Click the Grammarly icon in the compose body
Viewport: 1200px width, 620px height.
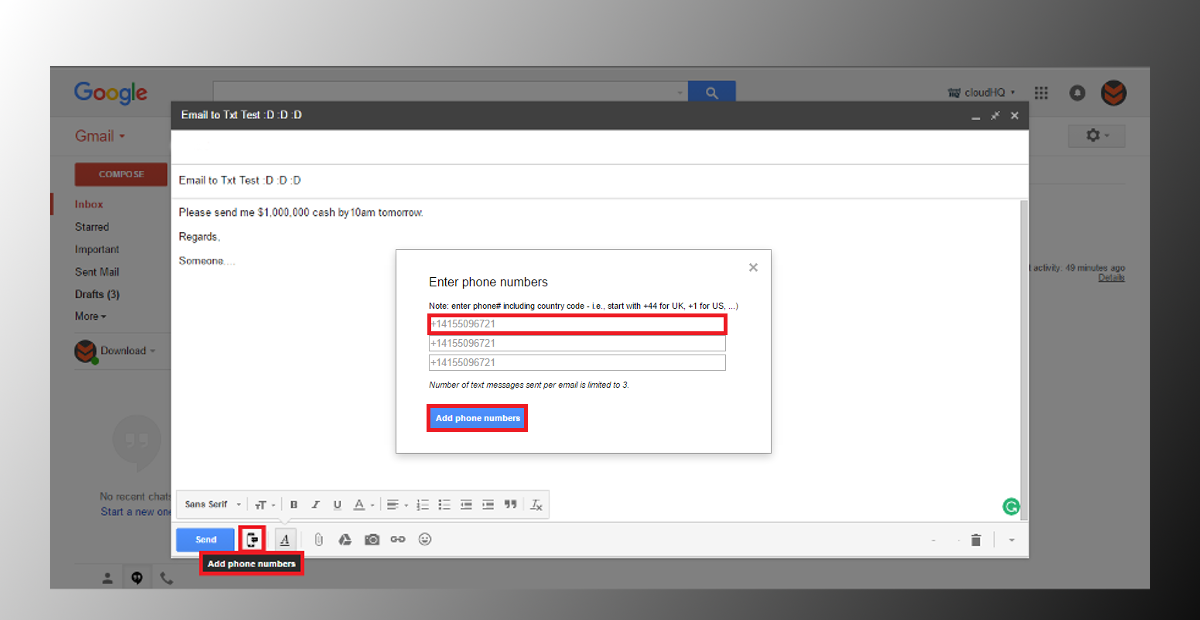pyautogui.click(x=1011, y=507)
